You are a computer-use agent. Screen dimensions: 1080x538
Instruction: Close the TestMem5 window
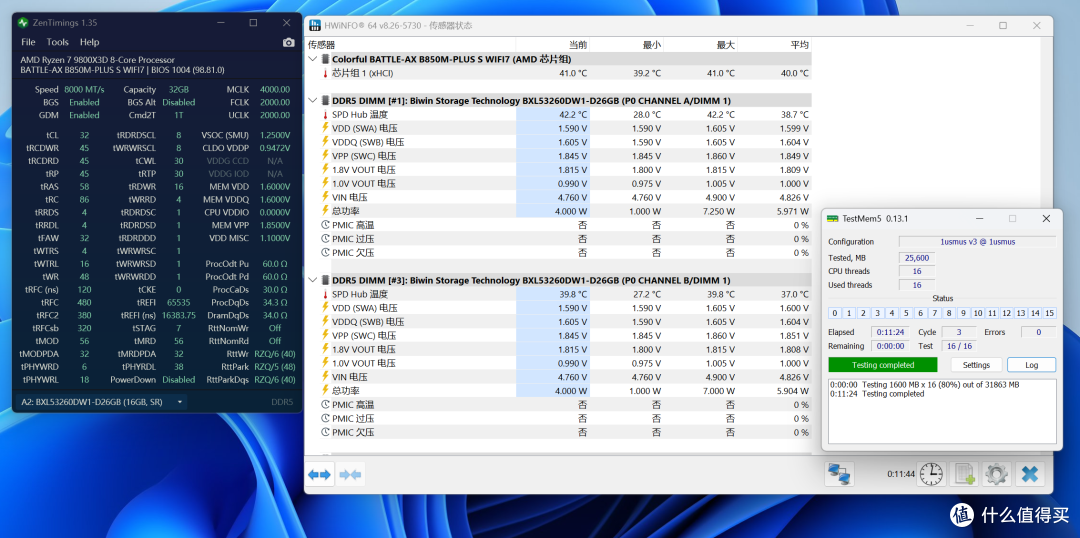click(1046, 218)
